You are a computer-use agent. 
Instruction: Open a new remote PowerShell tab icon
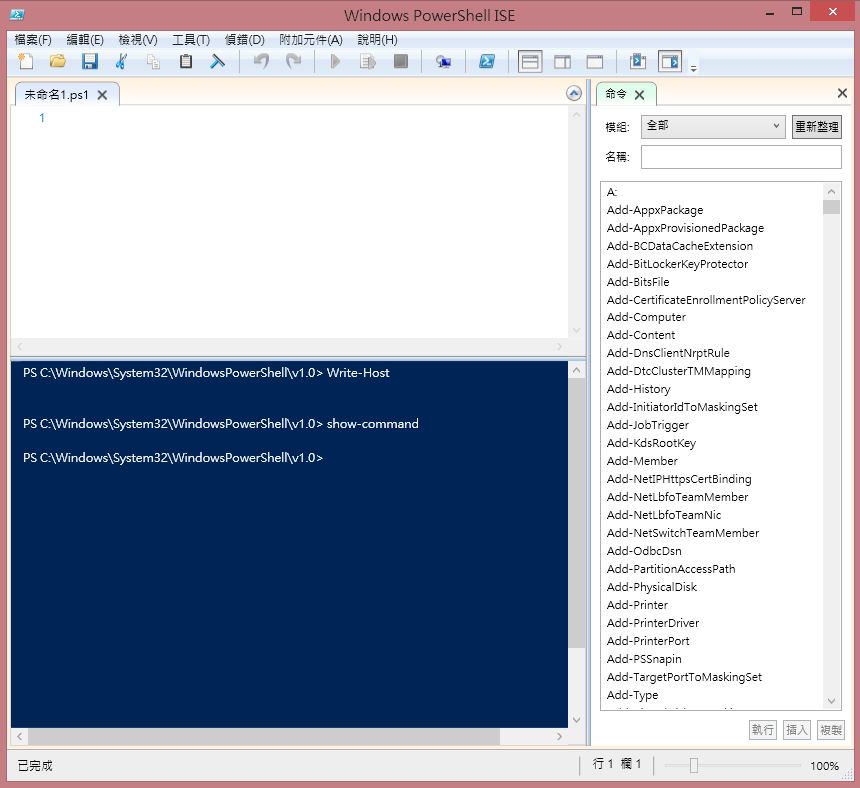pos(443,61)
